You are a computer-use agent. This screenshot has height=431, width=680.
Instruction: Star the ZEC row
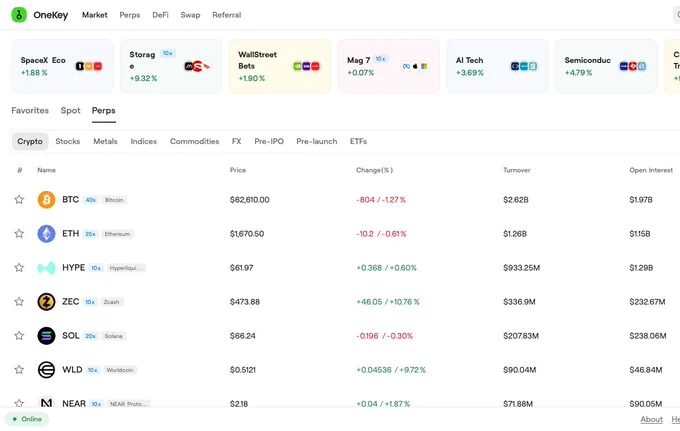19,301
